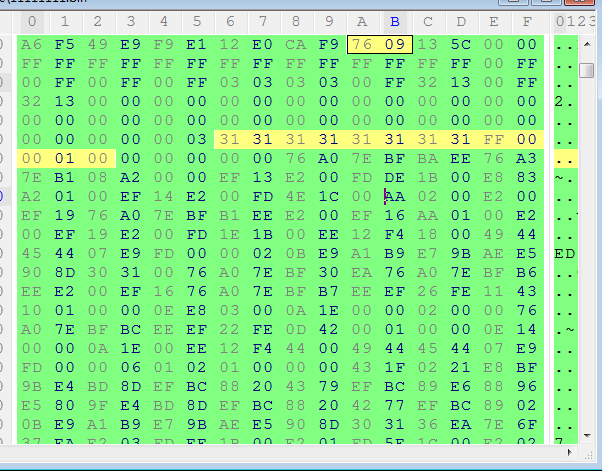Viewport: 602px width, 471px height.
Task: Click the outlined byte 09 in the first row
Action: click(395, 43)
